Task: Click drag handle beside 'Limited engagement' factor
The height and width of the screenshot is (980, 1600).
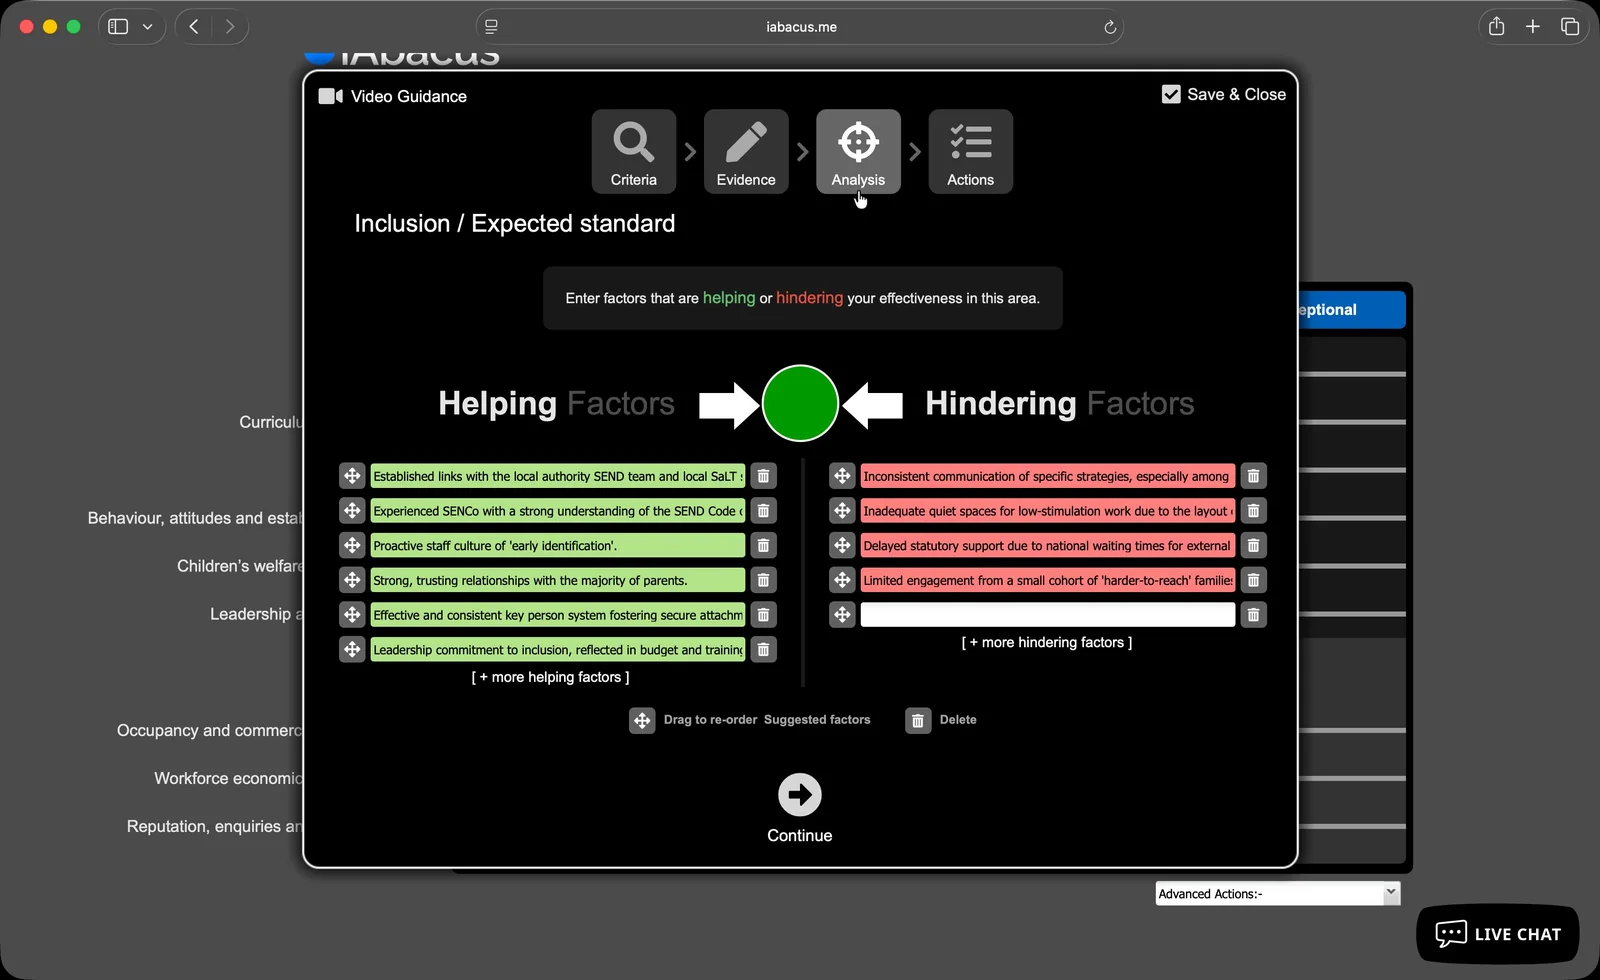Action: [x=842, y=580]
